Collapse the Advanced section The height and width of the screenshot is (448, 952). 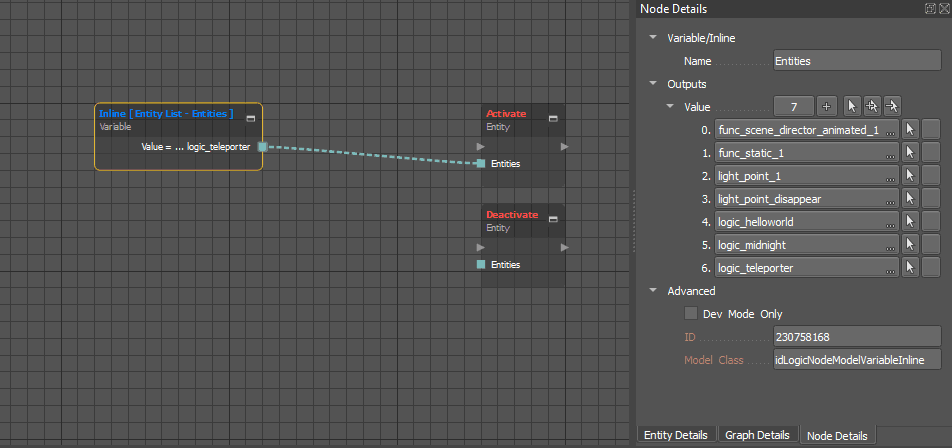coord(653,290)
